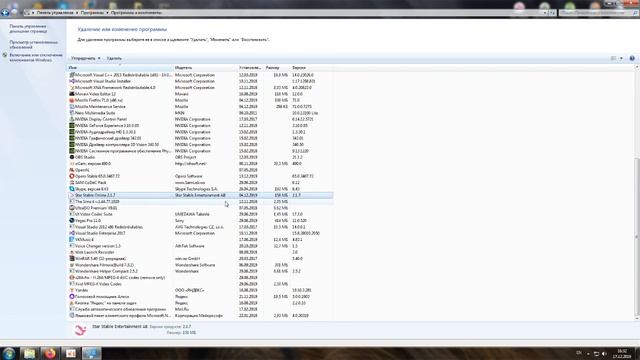Select the SAM CoDeC Pack entry
The image size is (640, 360).
pyautogui.click(x=200, y=182)
